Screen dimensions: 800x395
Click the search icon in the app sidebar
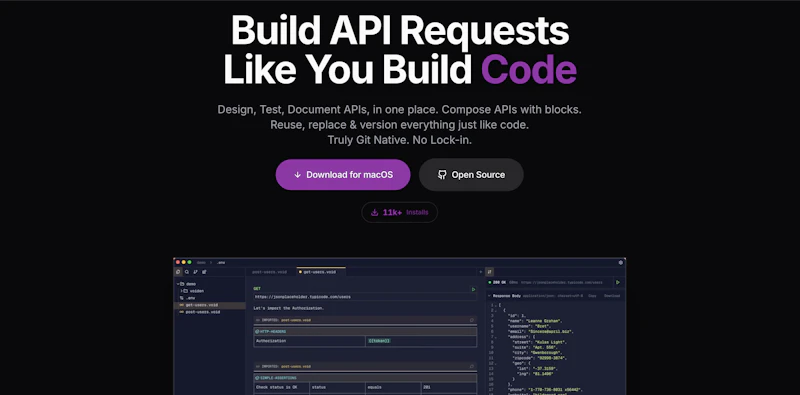[x=187, y=272]
